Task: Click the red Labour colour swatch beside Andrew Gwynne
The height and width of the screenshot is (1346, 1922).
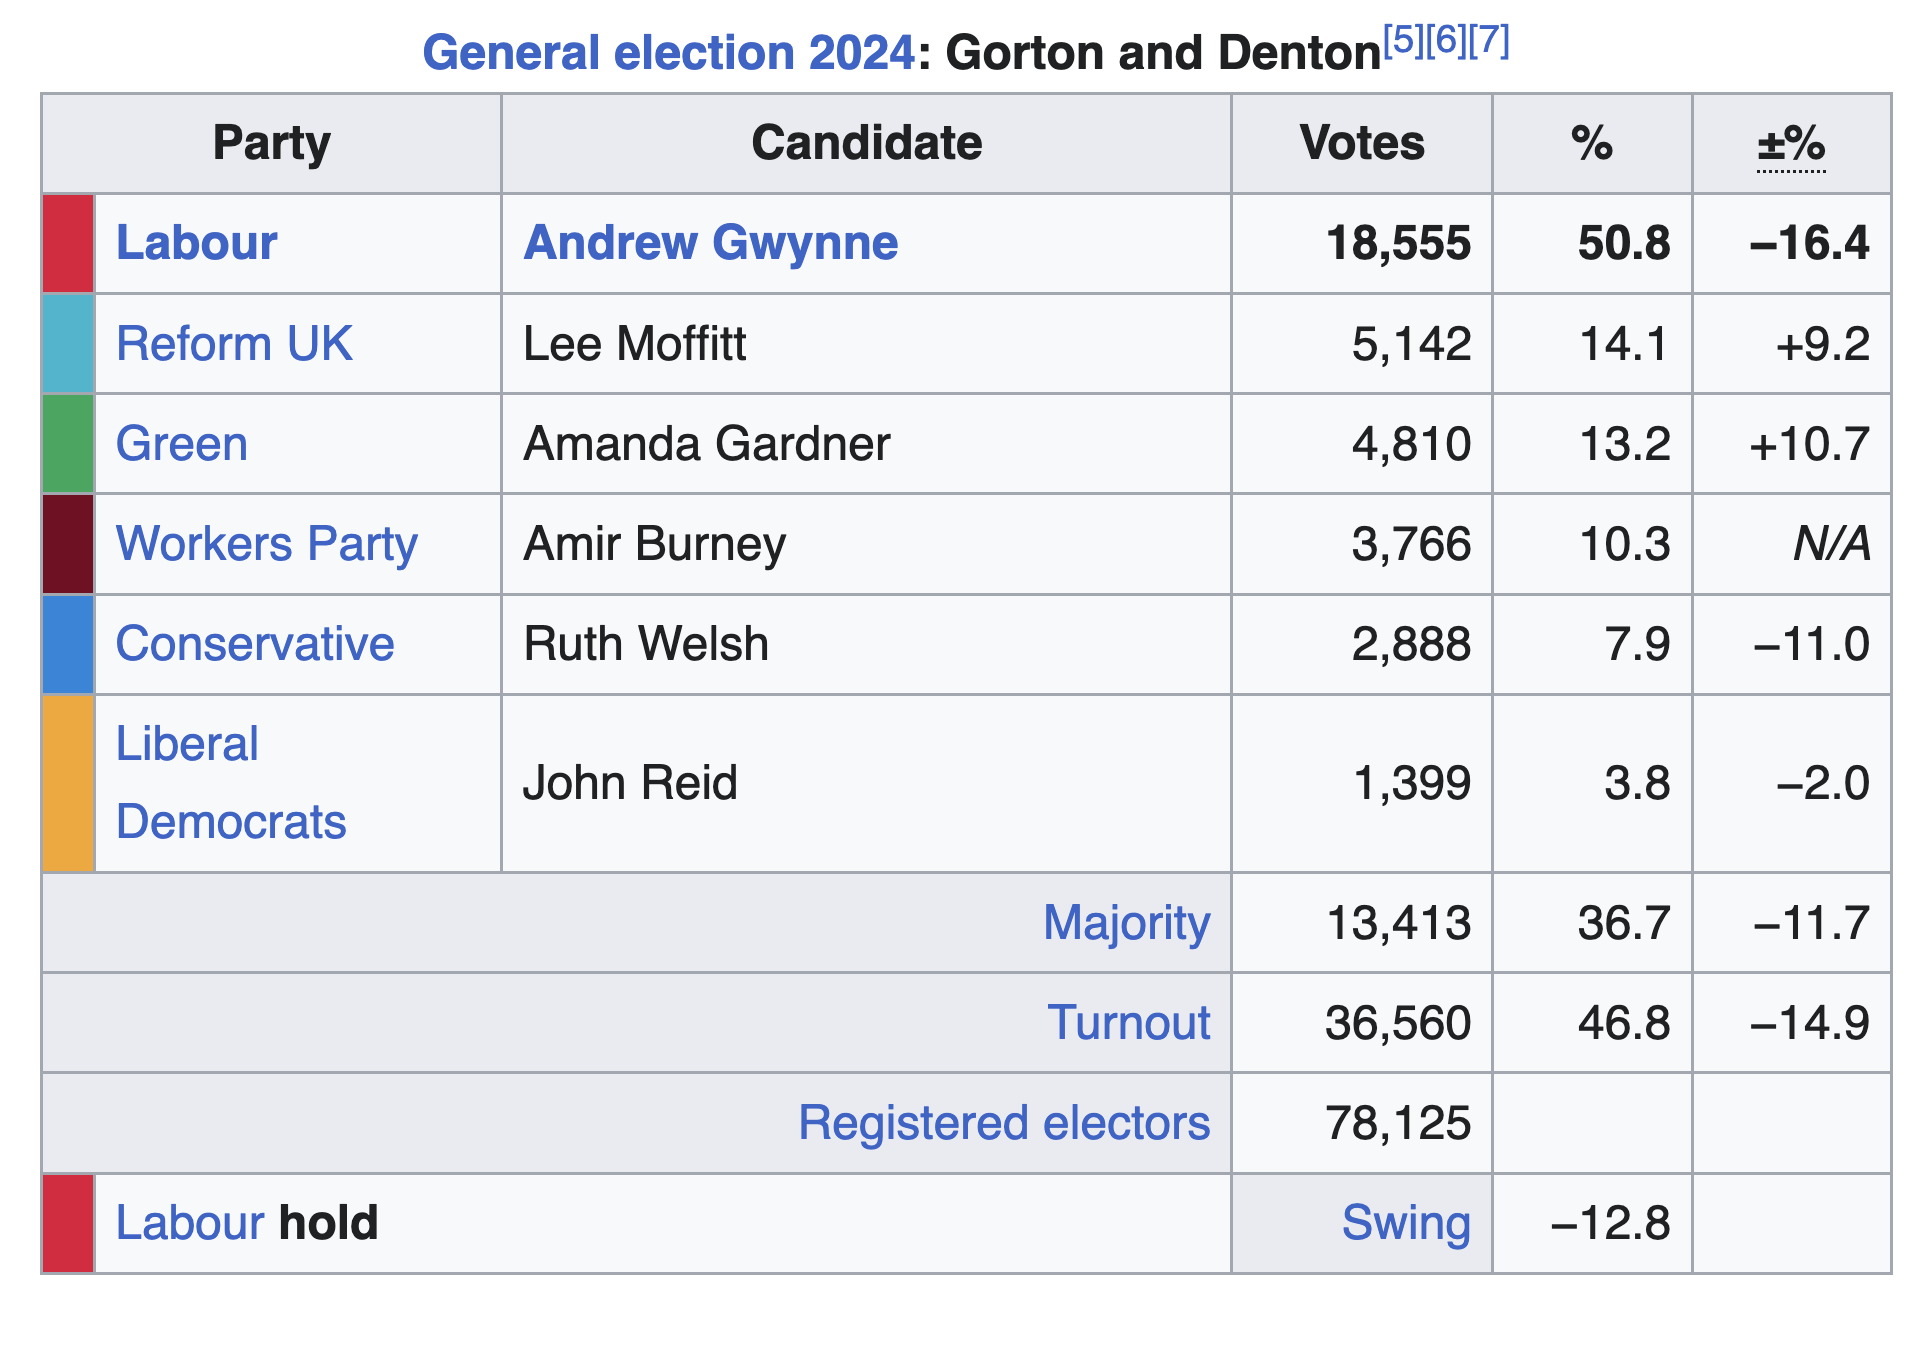Action: 68,243
